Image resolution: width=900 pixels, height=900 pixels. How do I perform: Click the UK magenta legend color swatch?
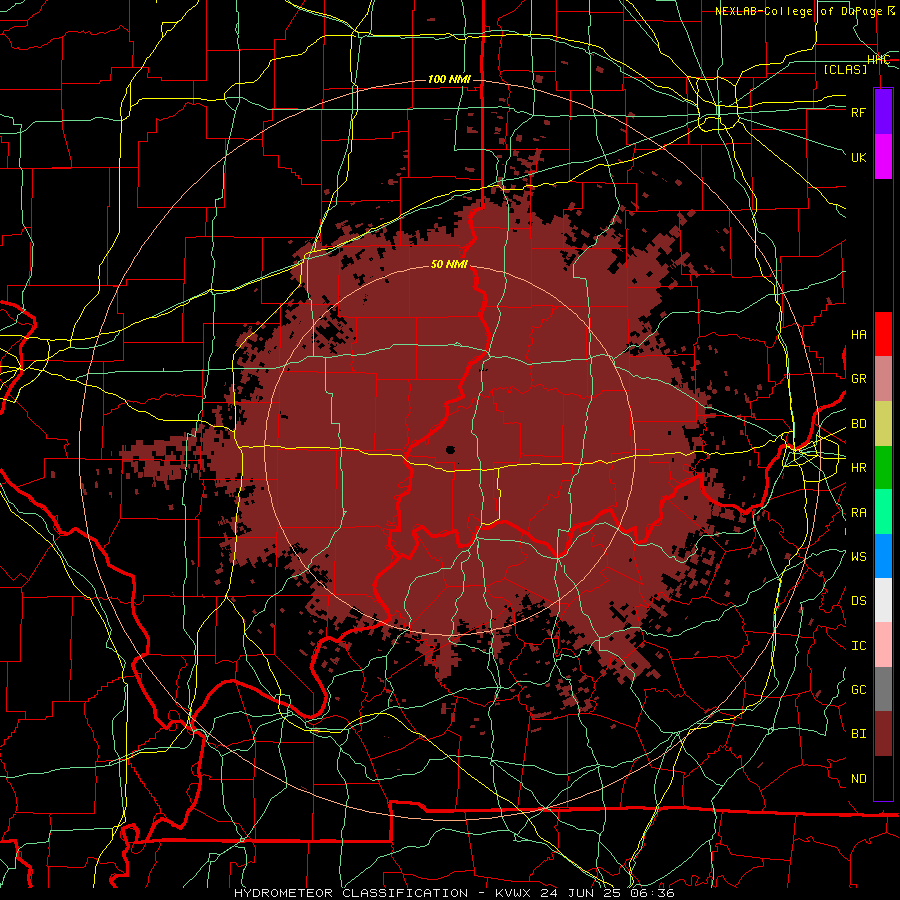pos(883,157)
